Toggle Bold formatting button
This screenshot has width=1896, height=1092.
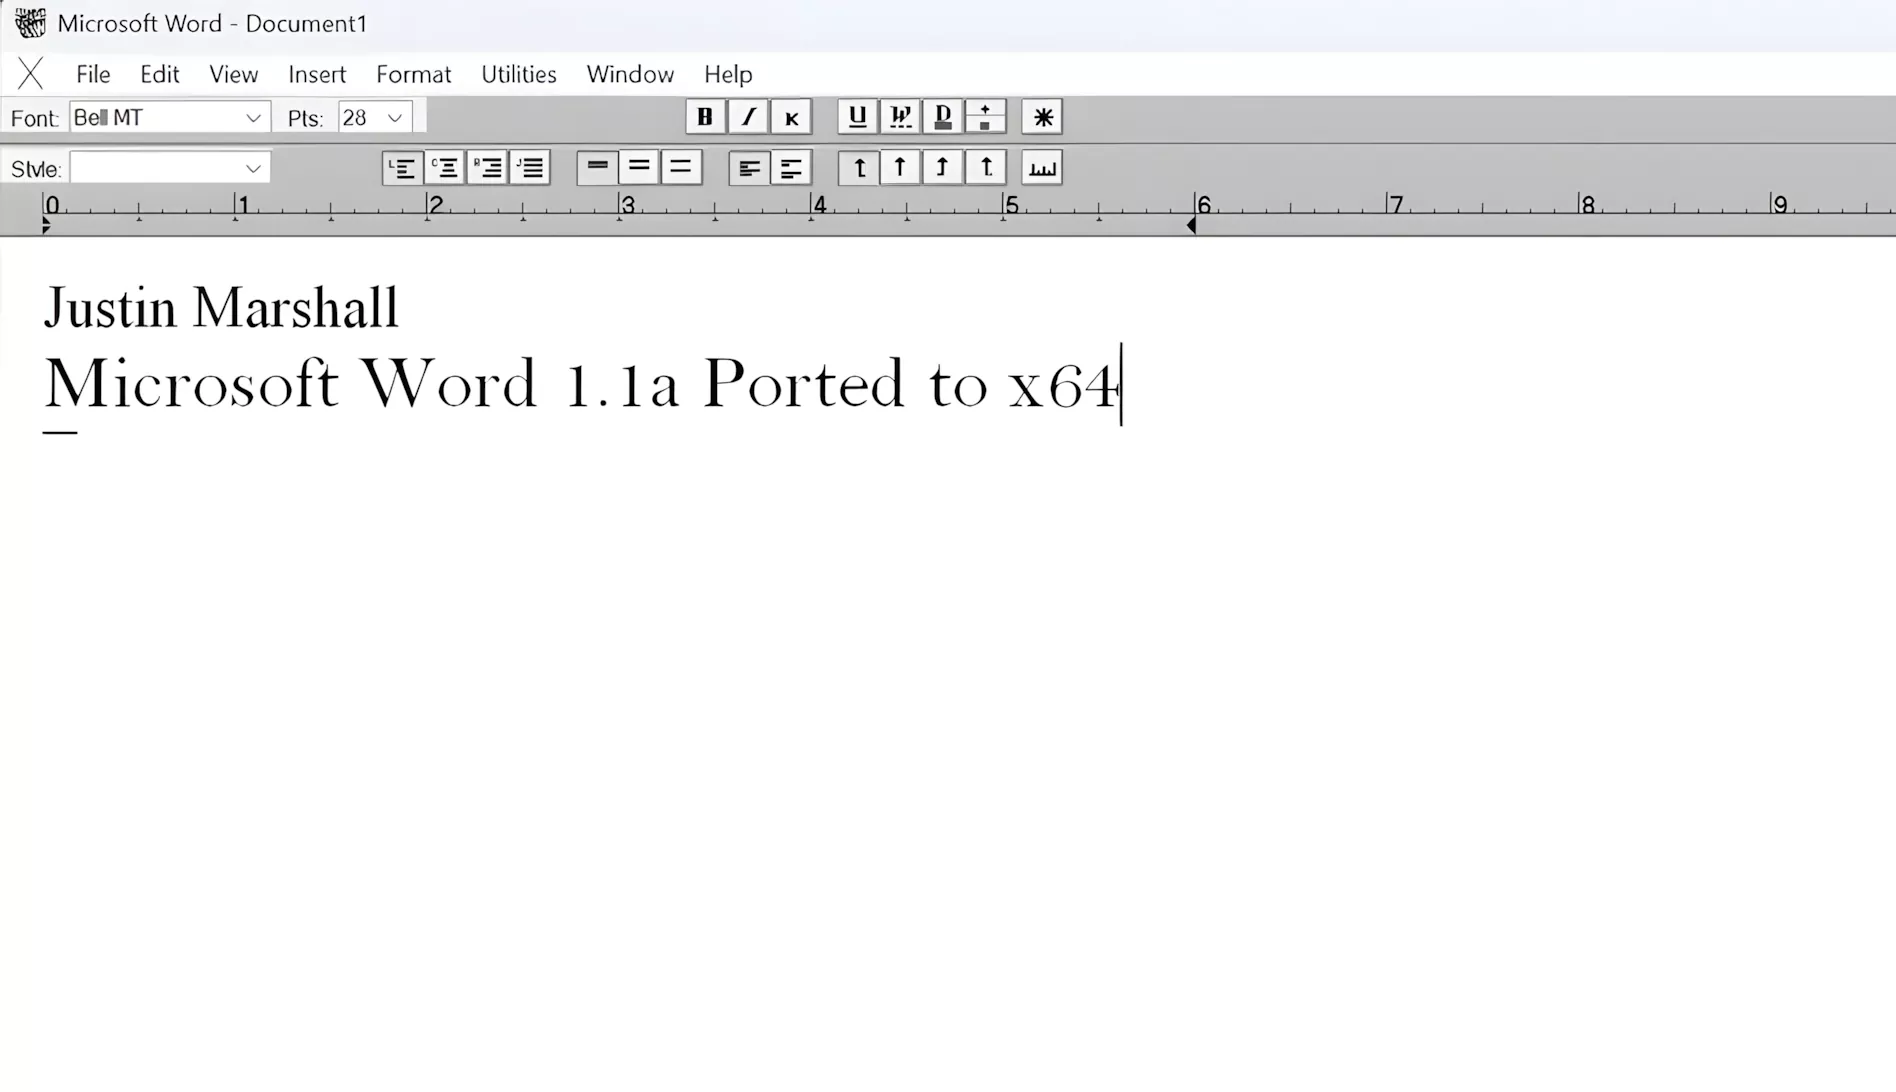[705, 117]
